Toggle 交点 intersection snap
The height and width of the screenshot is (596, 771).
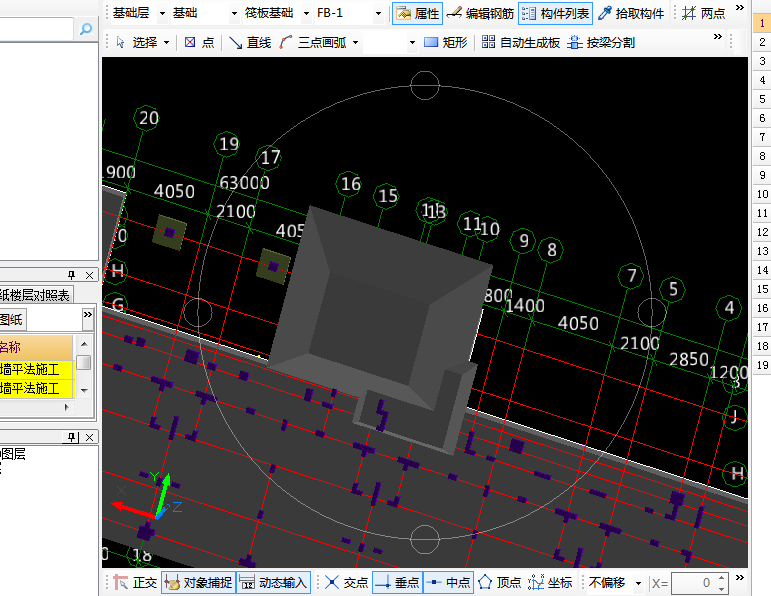(346, 583)
